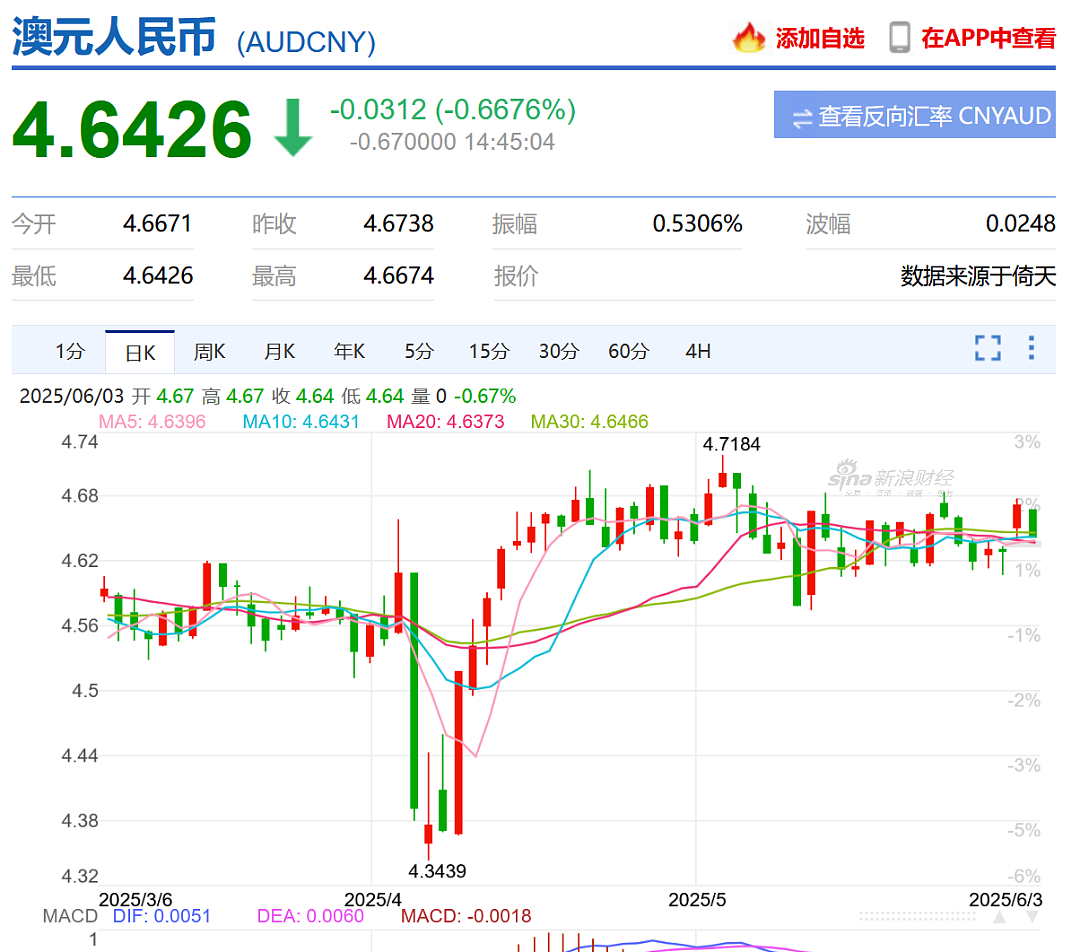Switch to the 周K chart tab
This screenshot has width=1080, height=952.
point(209,351)
